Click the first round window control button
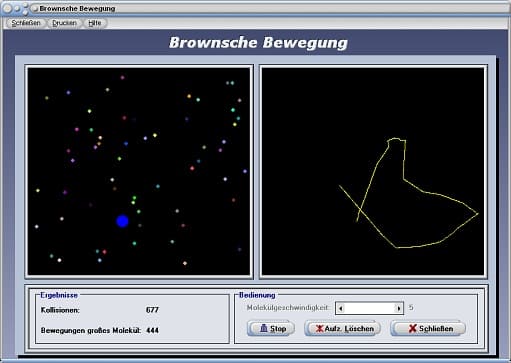Image resolution: width=511 pixels, height=363 pixels. tap(7, 9)
